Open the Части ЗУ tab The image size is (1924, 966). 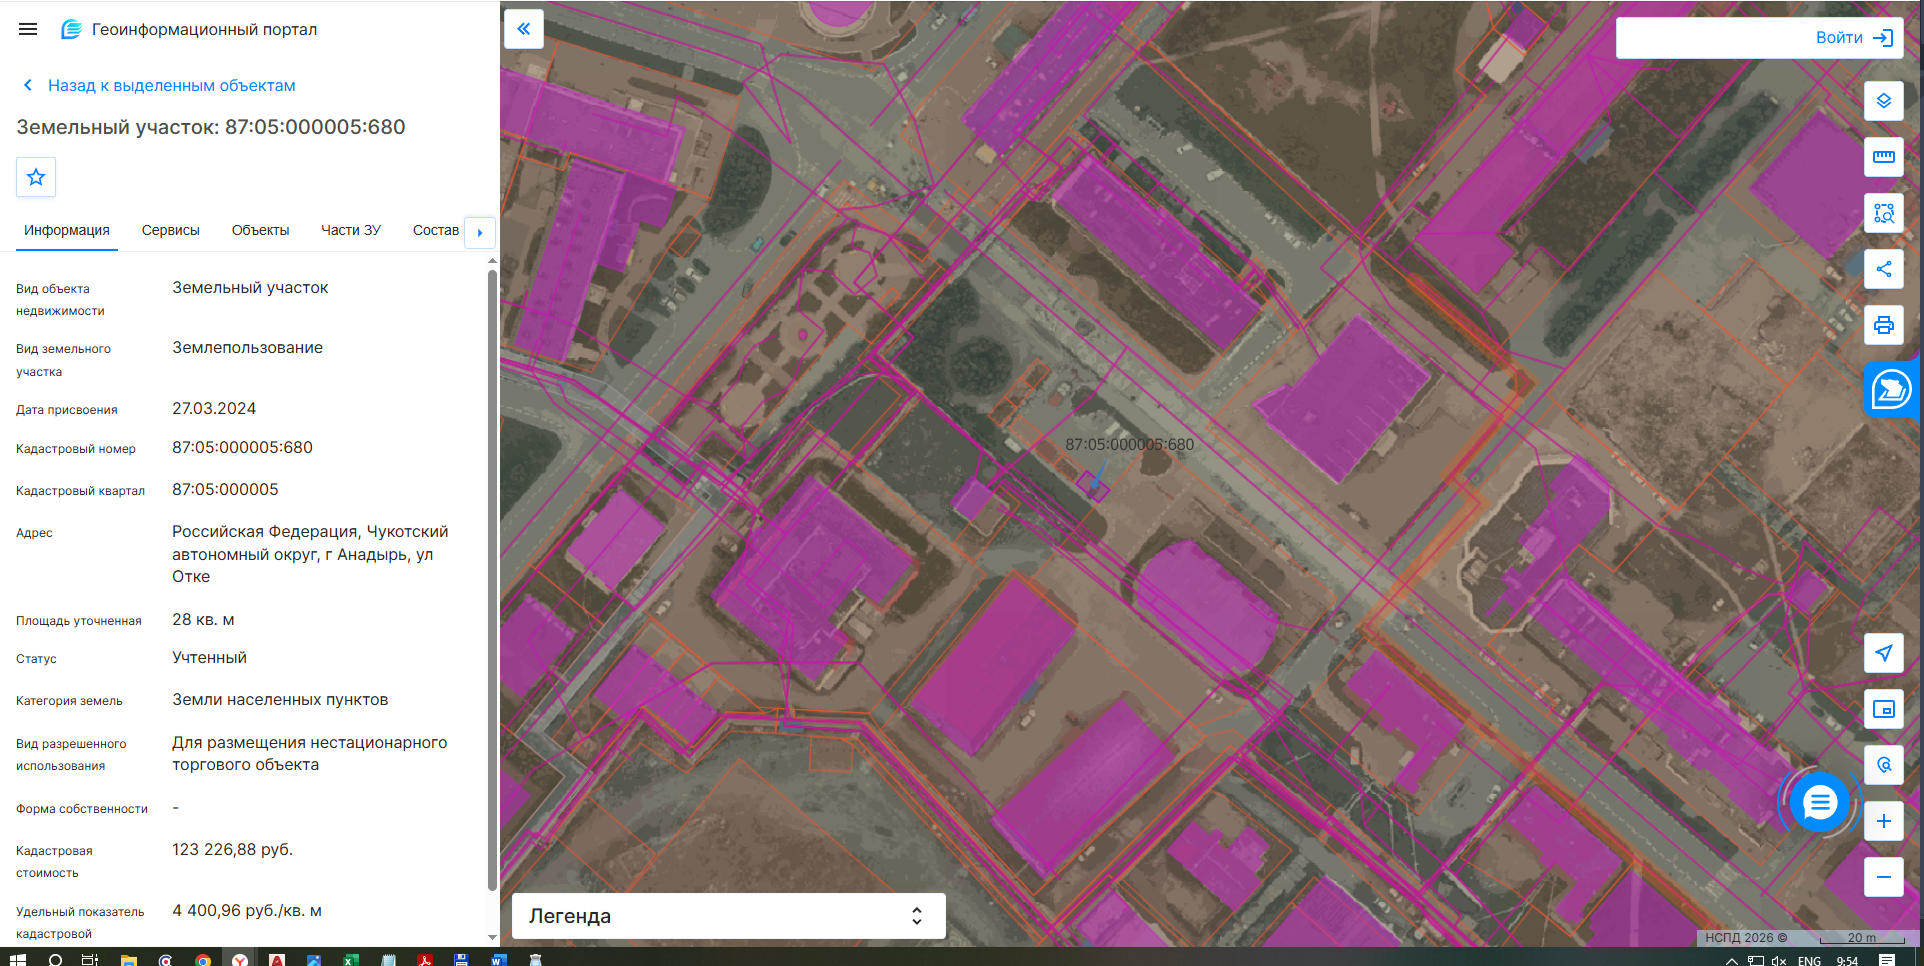(351, 230)
